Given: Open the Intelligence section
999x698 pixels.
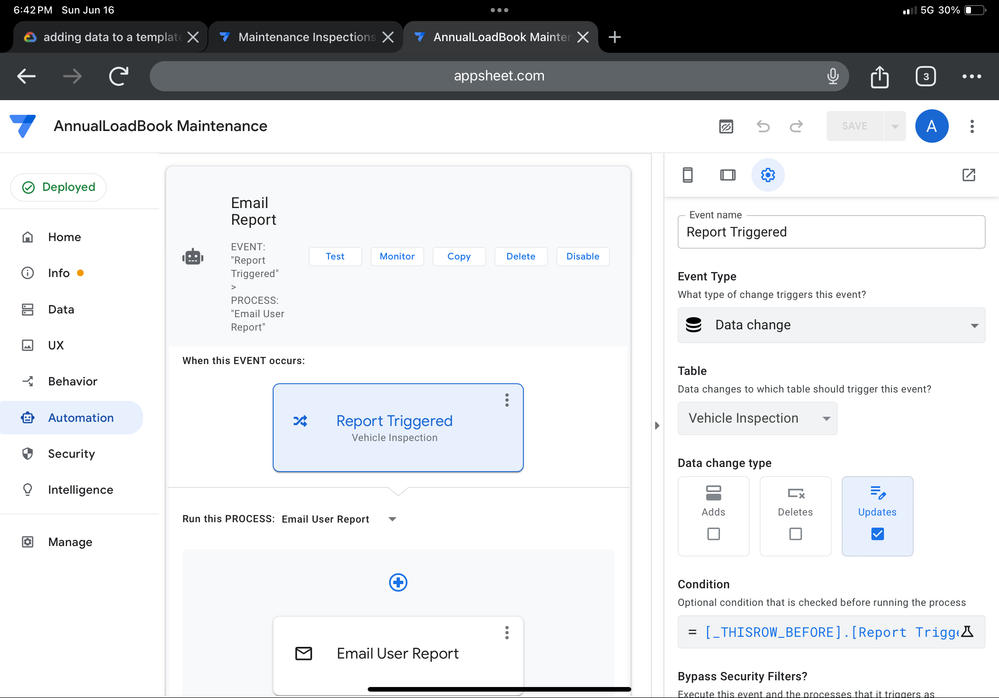Looking at the screenshot, I should (80, 490).
